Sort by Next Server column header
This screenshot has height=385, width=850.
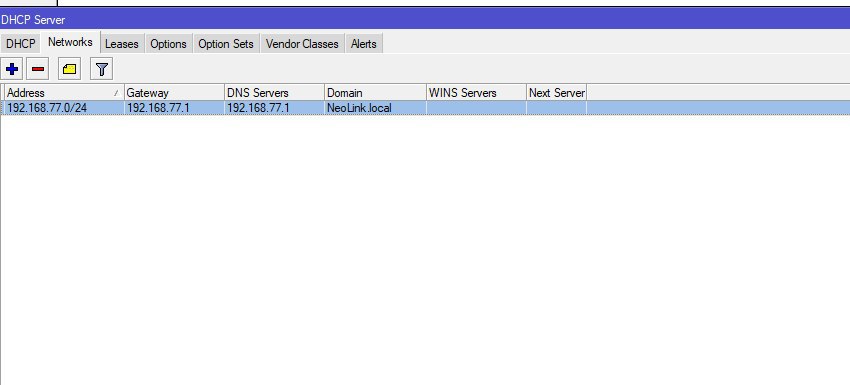click(556, 93)
